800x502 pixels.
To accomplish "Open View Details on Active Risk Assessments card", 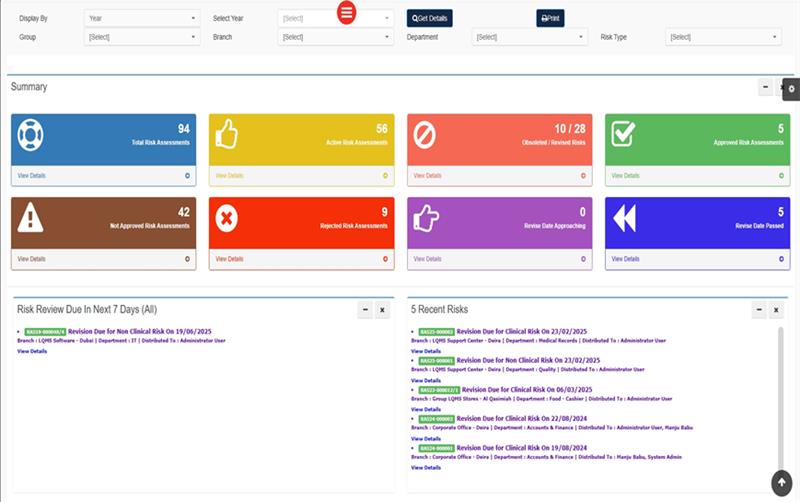I will tap(230, 175).
